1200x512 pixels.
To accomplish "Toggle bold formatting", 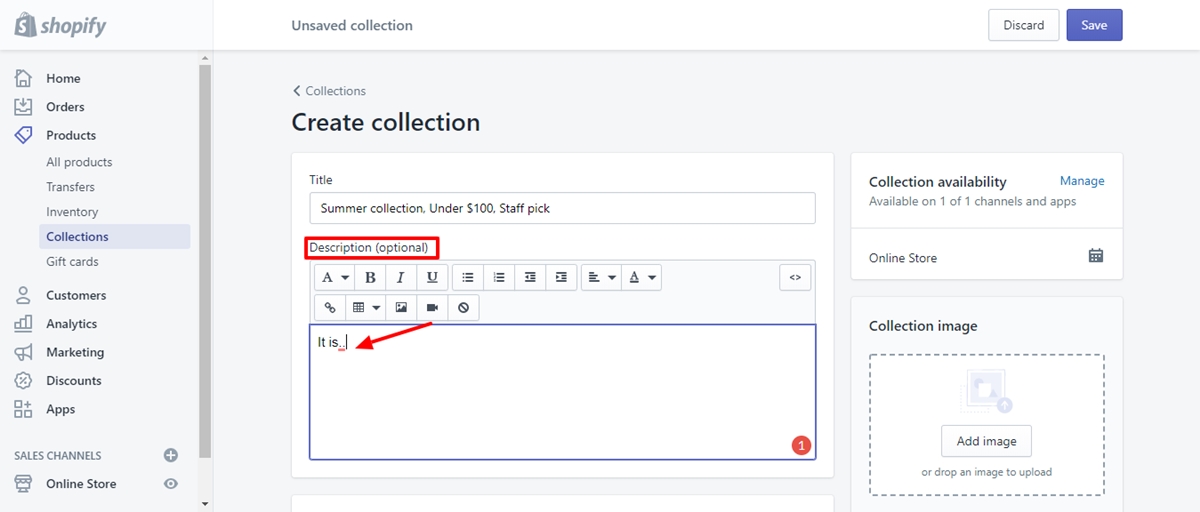I will tap(370, 277).
